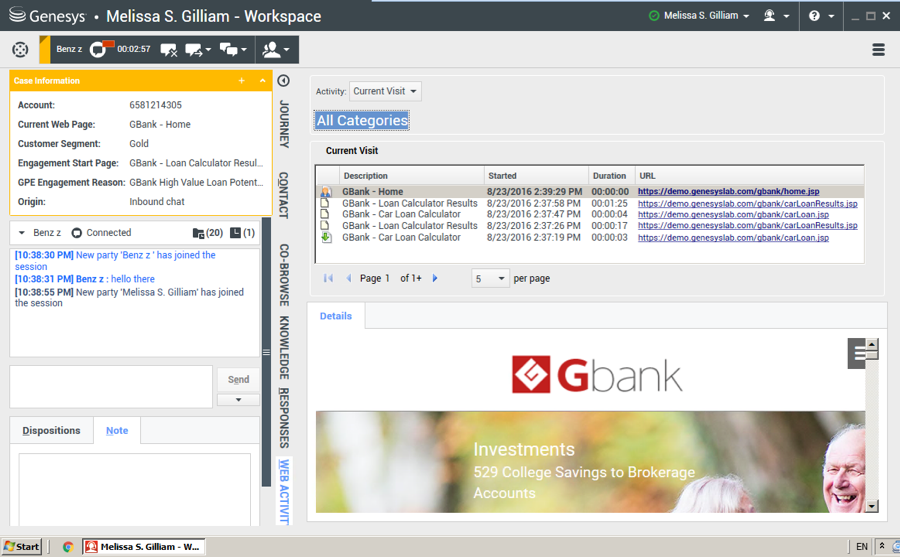Screen dimensions: 900x557
Task: Open the Activity Current Visit dropdown
Action: pos(385,91)
